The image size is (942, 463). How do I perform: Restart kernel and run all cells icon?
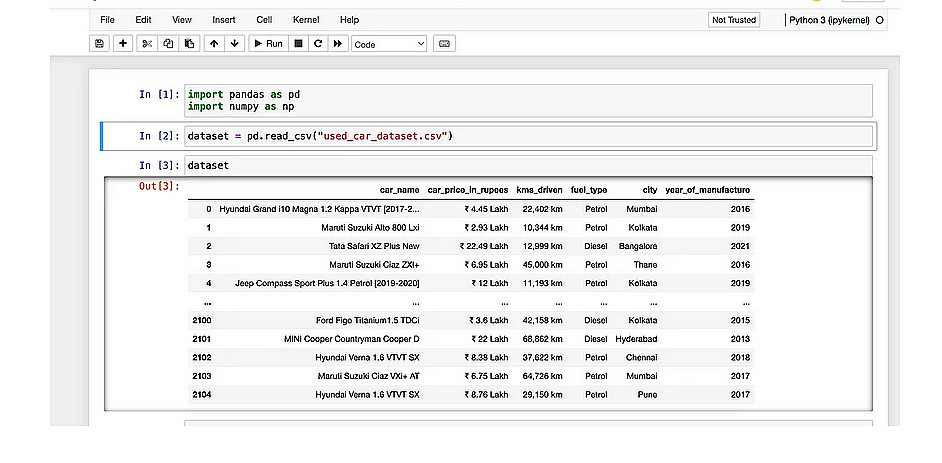click(338, 44)
